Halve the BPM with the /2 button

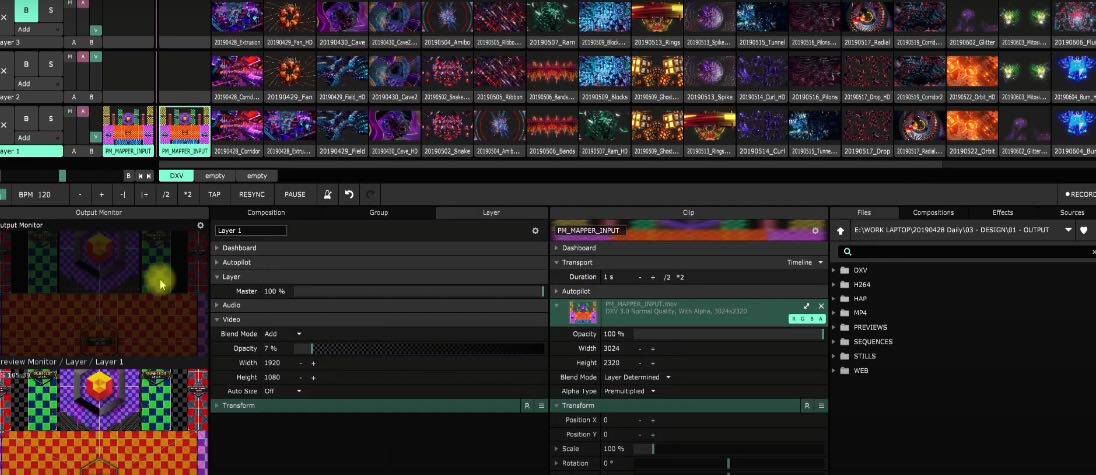166,194
